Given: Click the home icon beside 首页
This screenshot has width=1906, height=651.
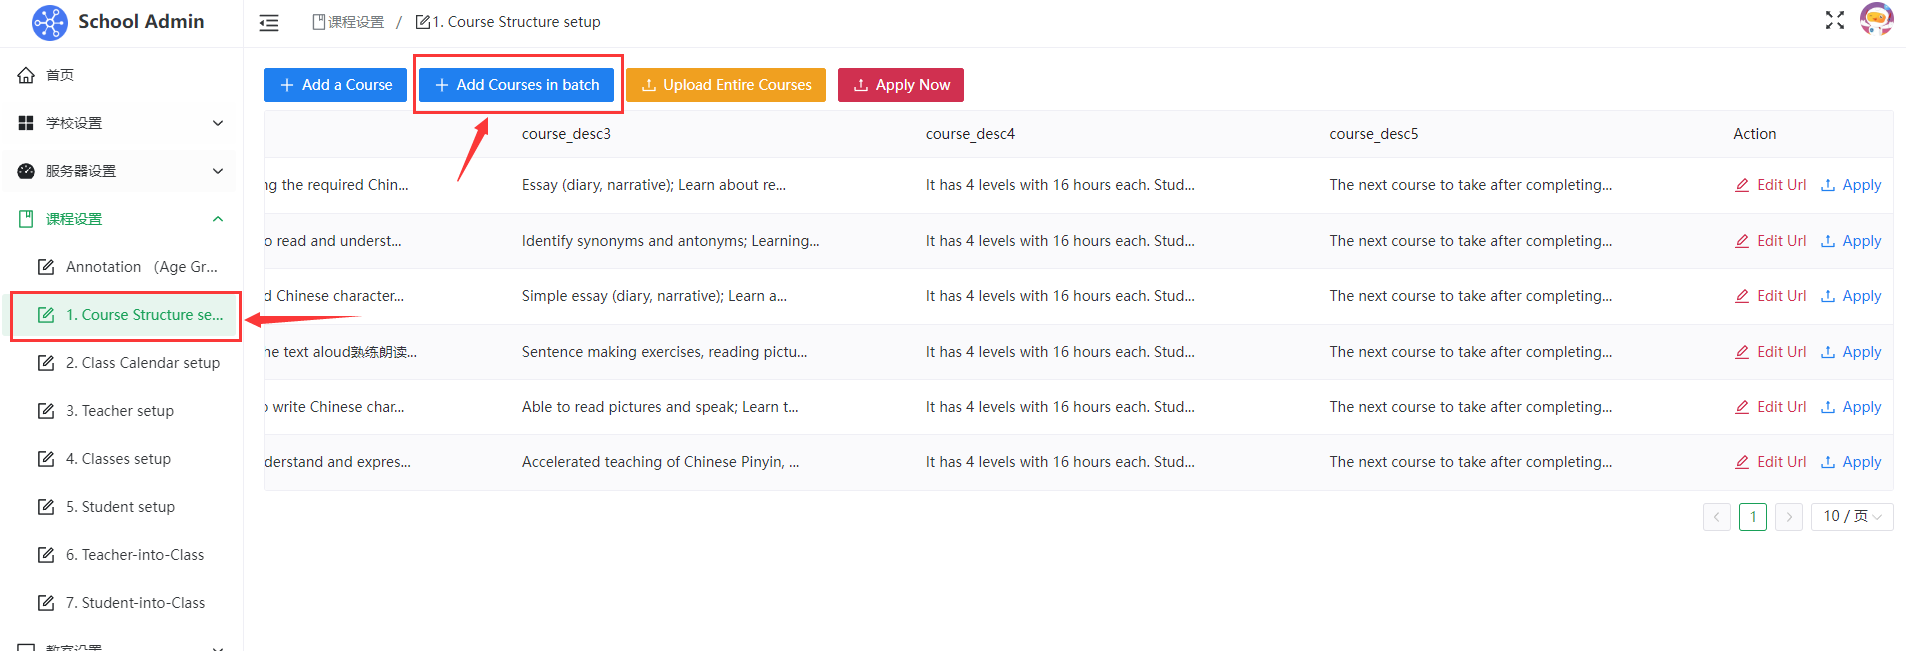Looking at the screenshot, I should tap(26, 75).
